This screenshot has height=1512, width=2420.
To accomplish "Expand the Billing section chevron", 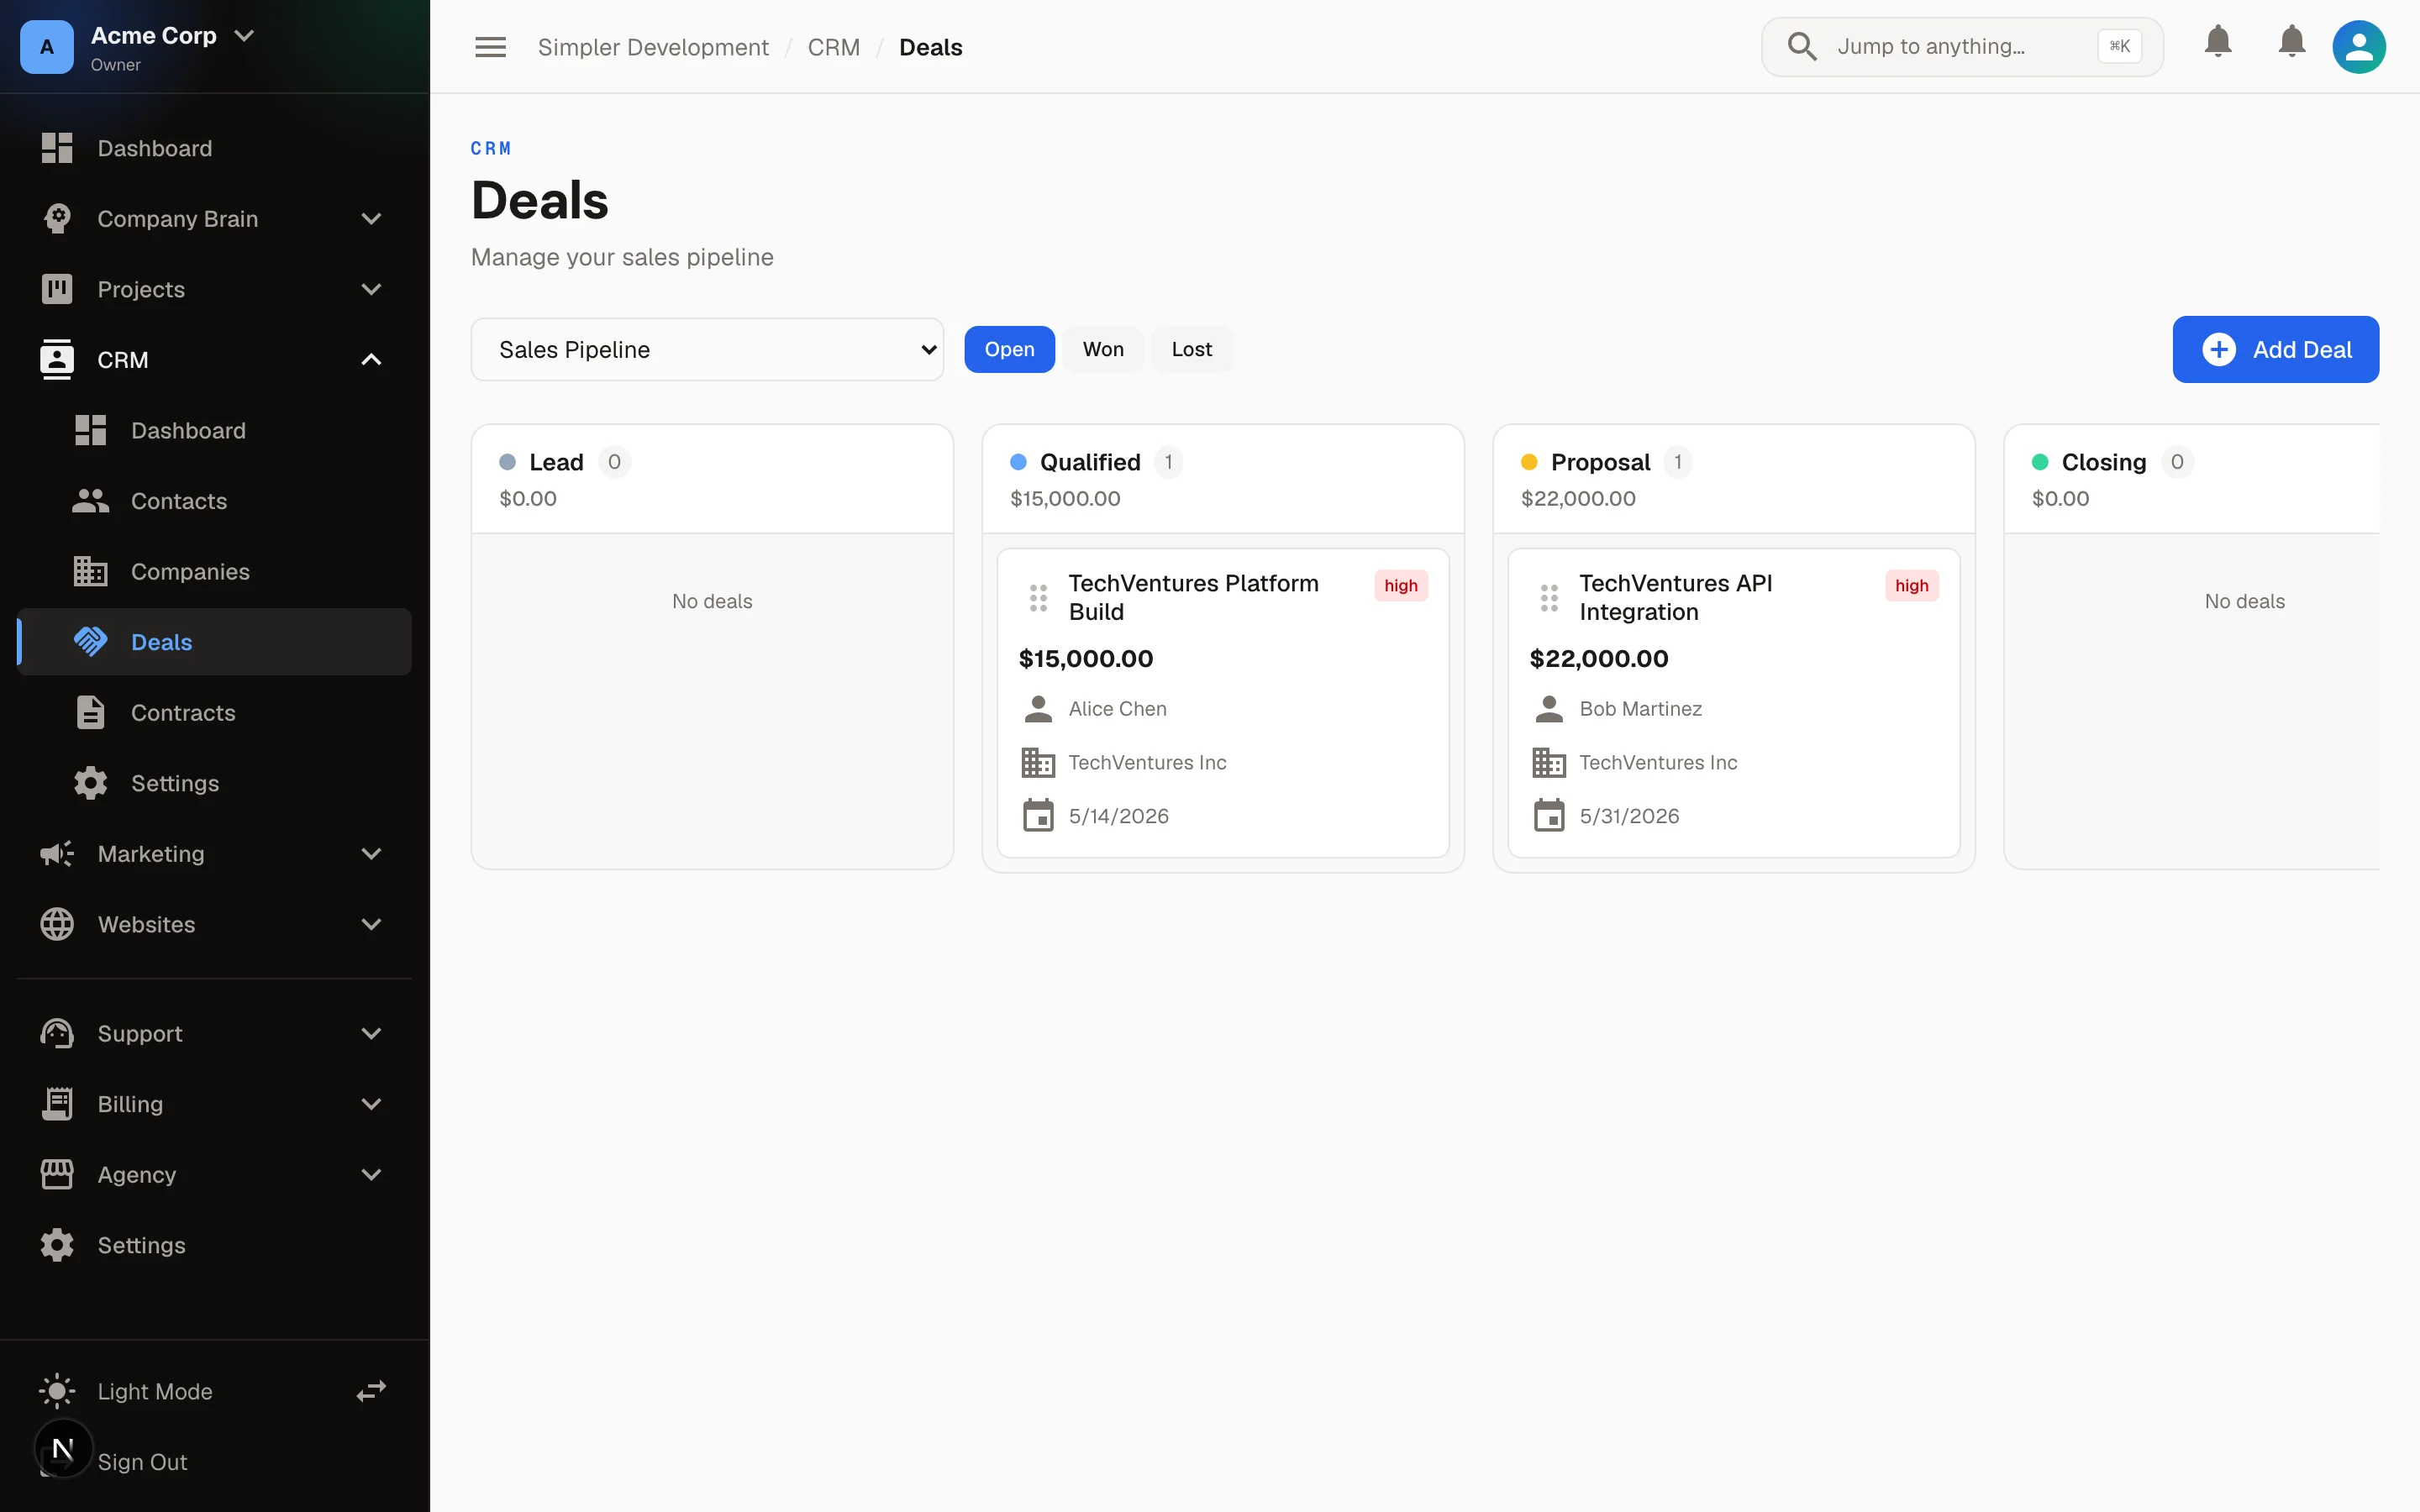I will coord(371,1104).
